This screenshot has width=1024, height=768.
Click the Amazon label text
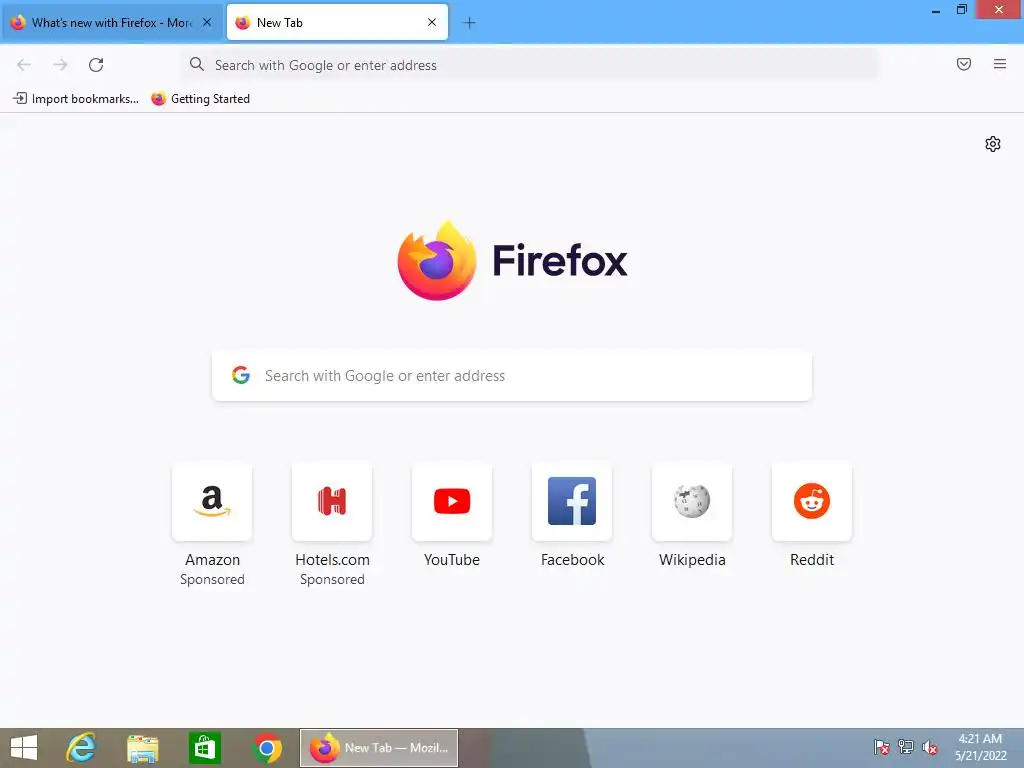[212, 560]
